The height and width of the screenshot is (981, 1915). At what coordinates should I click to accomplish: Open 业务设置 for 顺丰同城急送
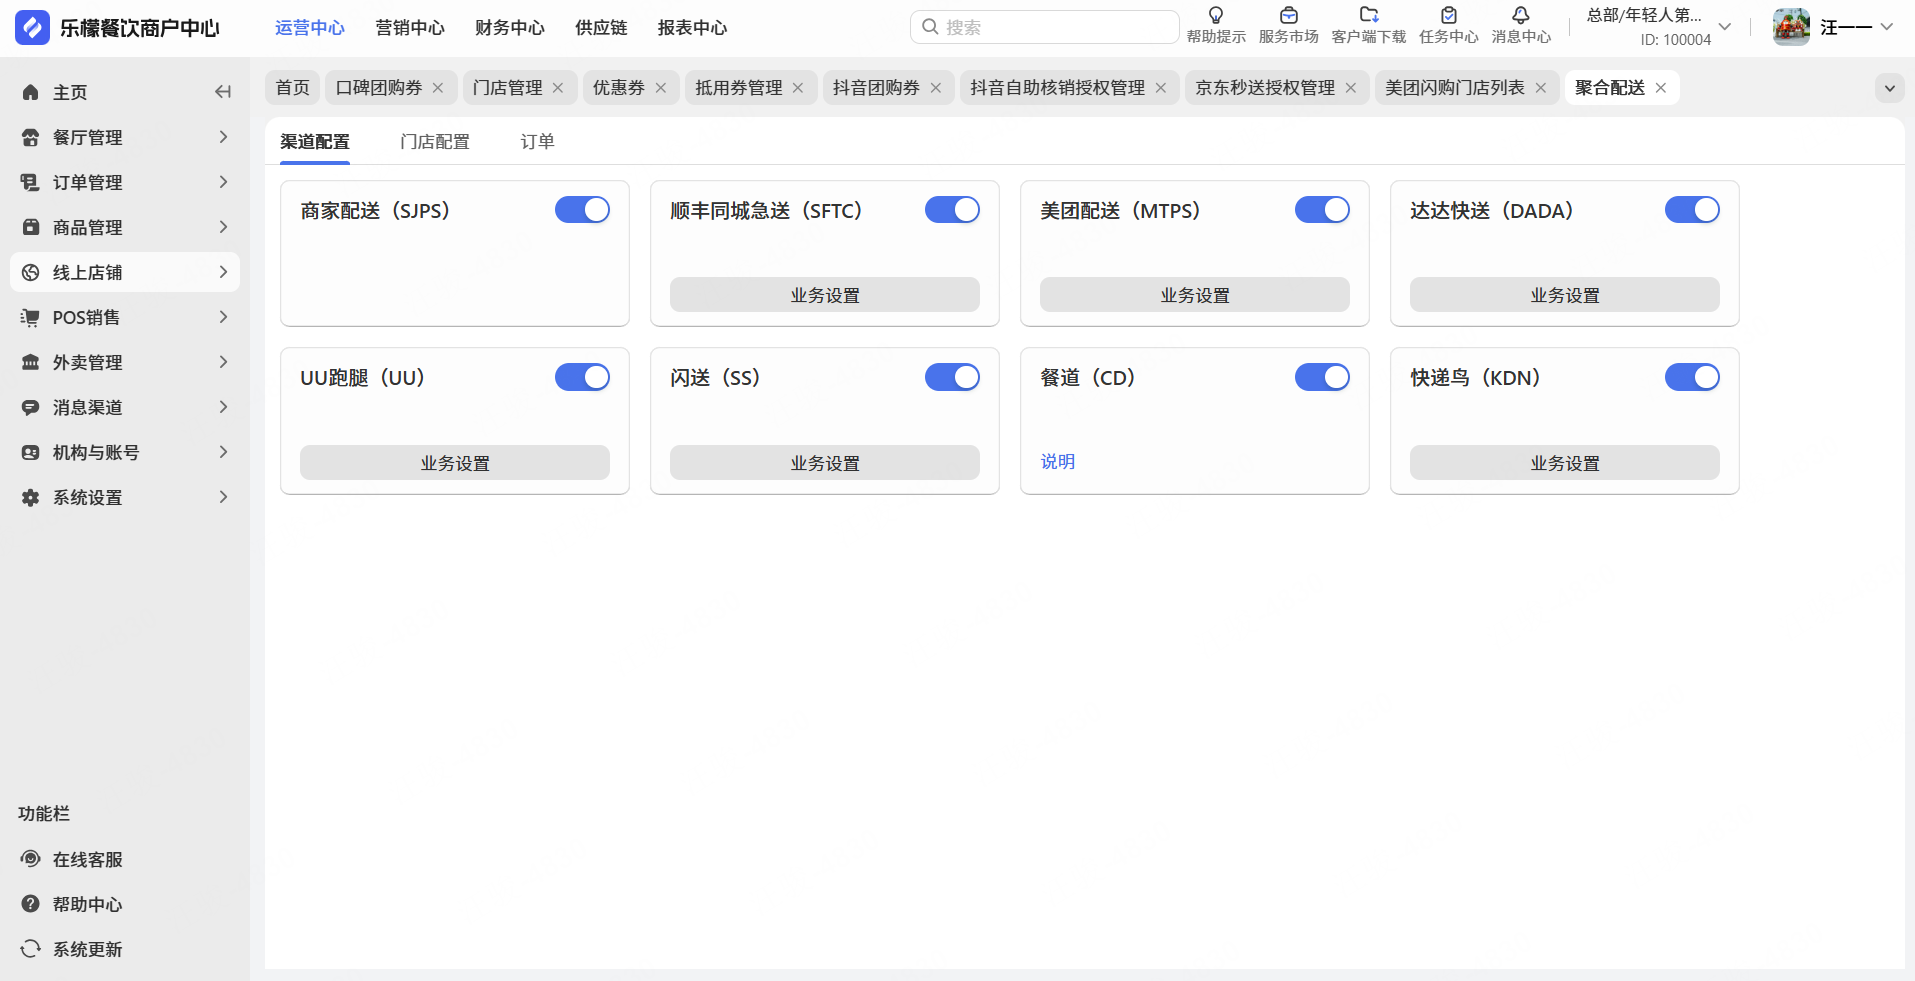coord(825,295)
